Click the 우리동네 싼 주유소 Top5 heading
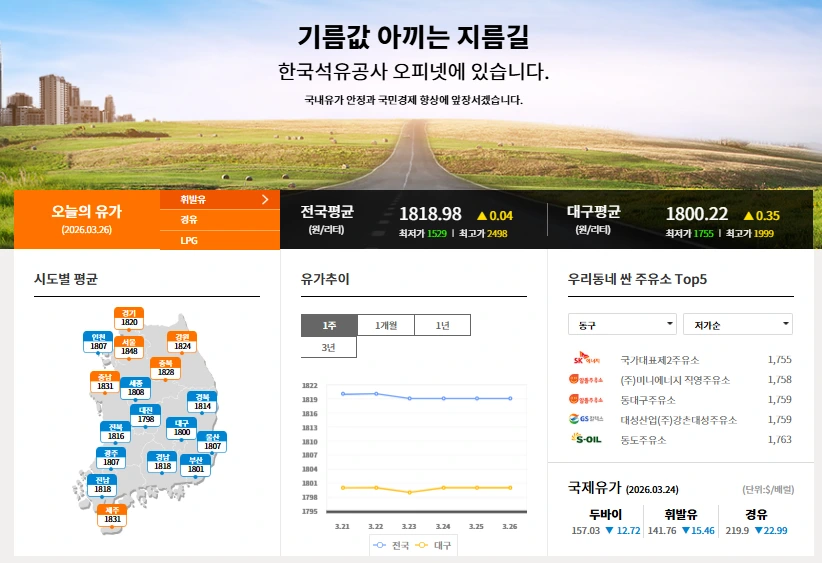822x563 pixels. 637,279
